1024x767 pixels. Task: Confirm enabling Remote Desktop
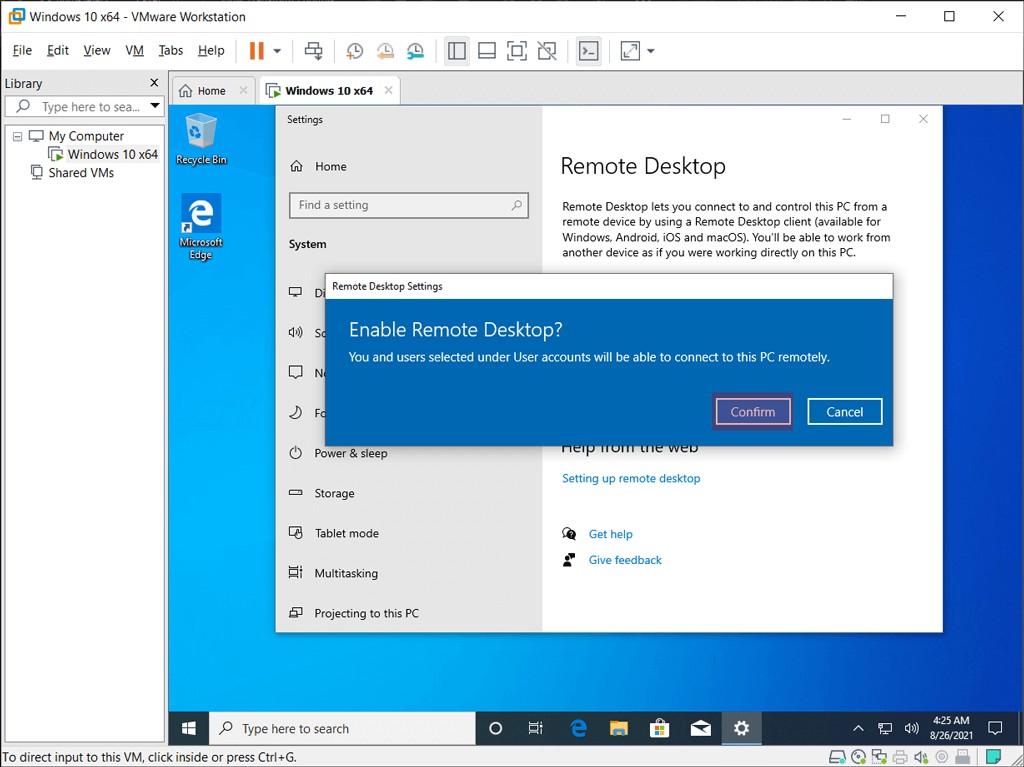(x=753, y=412)
